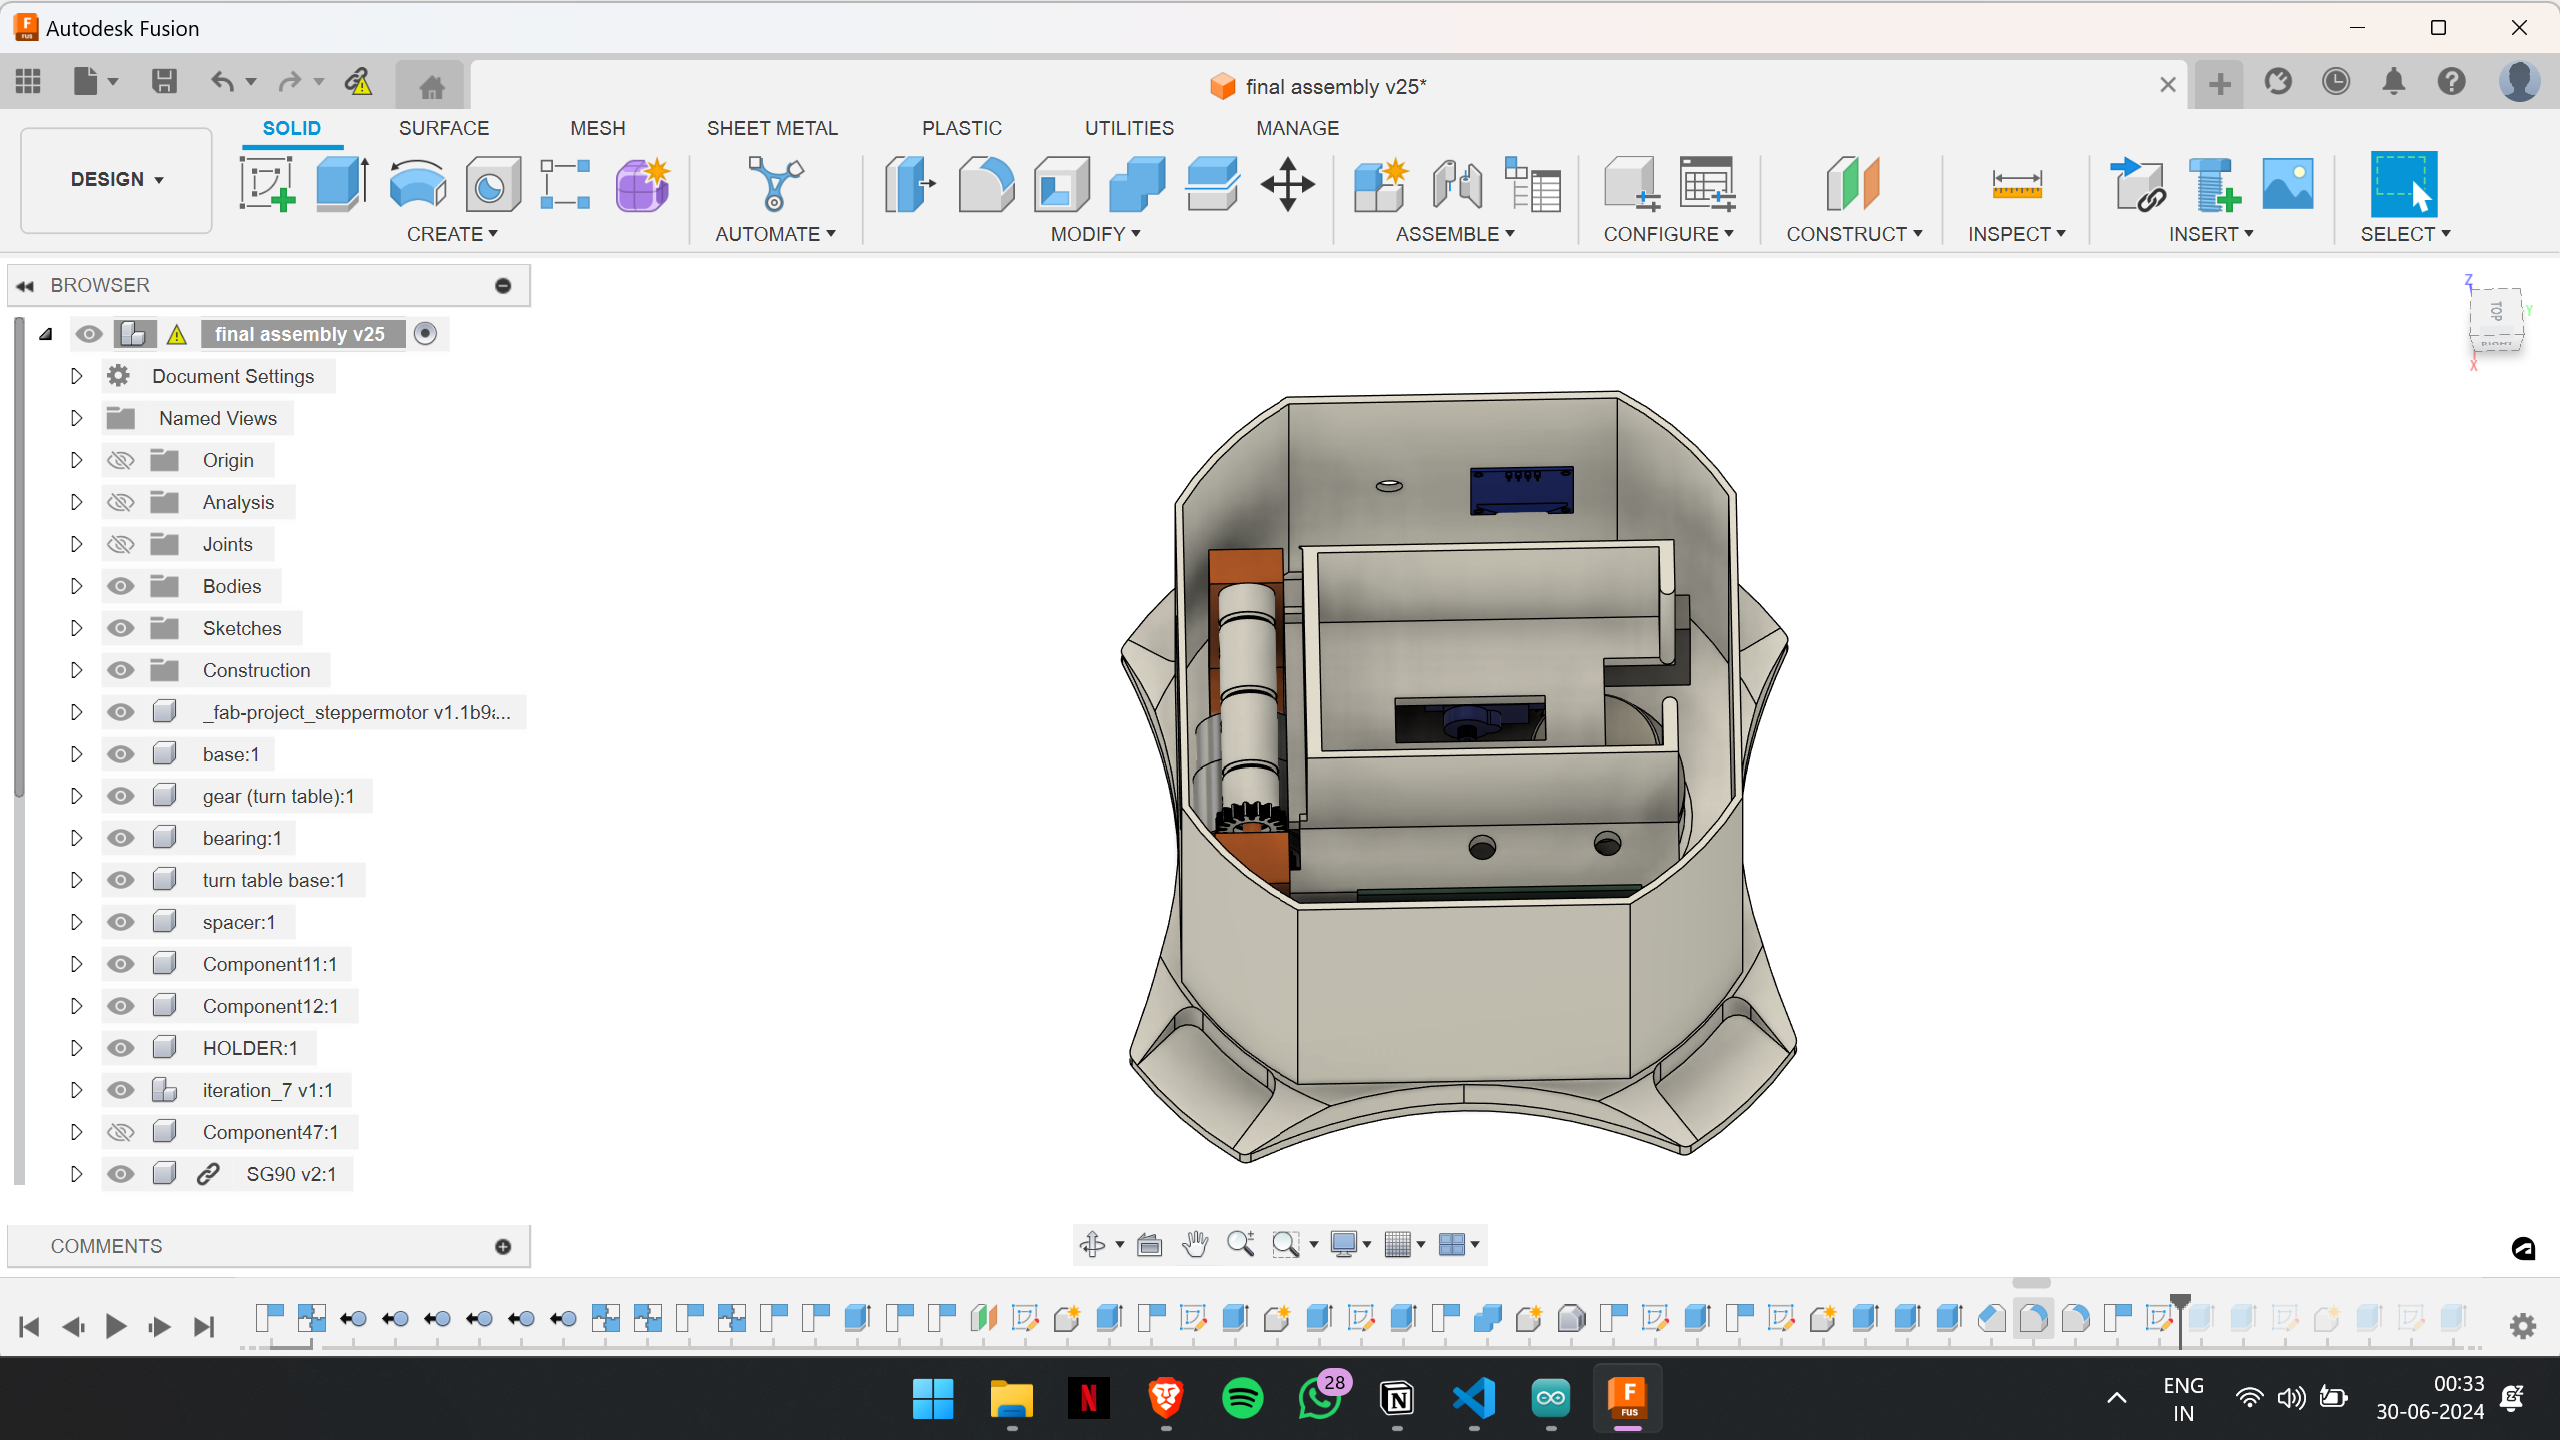Jump to the timeline beginning
2560x1440 pixels.
pyautogui.click(x=29, y=1327)
